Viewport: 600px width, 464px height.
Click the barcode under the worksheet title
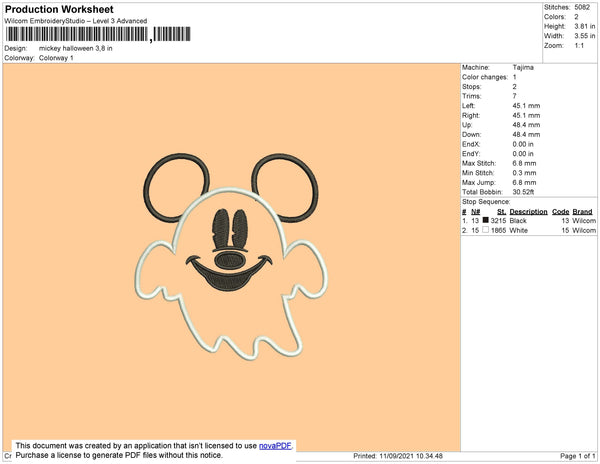click(98, 34)
